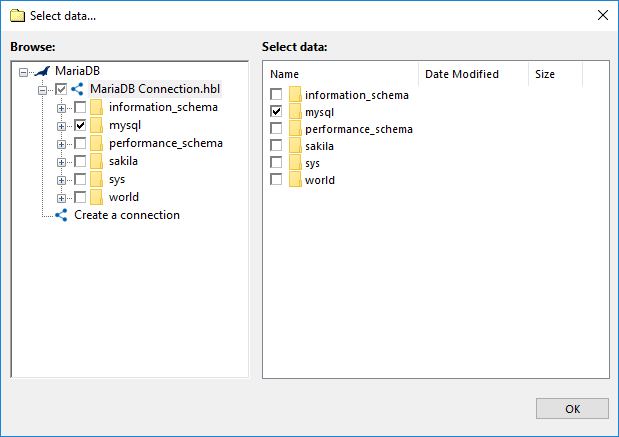The height and width of the screenshot is (437, 619).
Task: Click the share icon beside Create a connection
Action: (61, 215)
